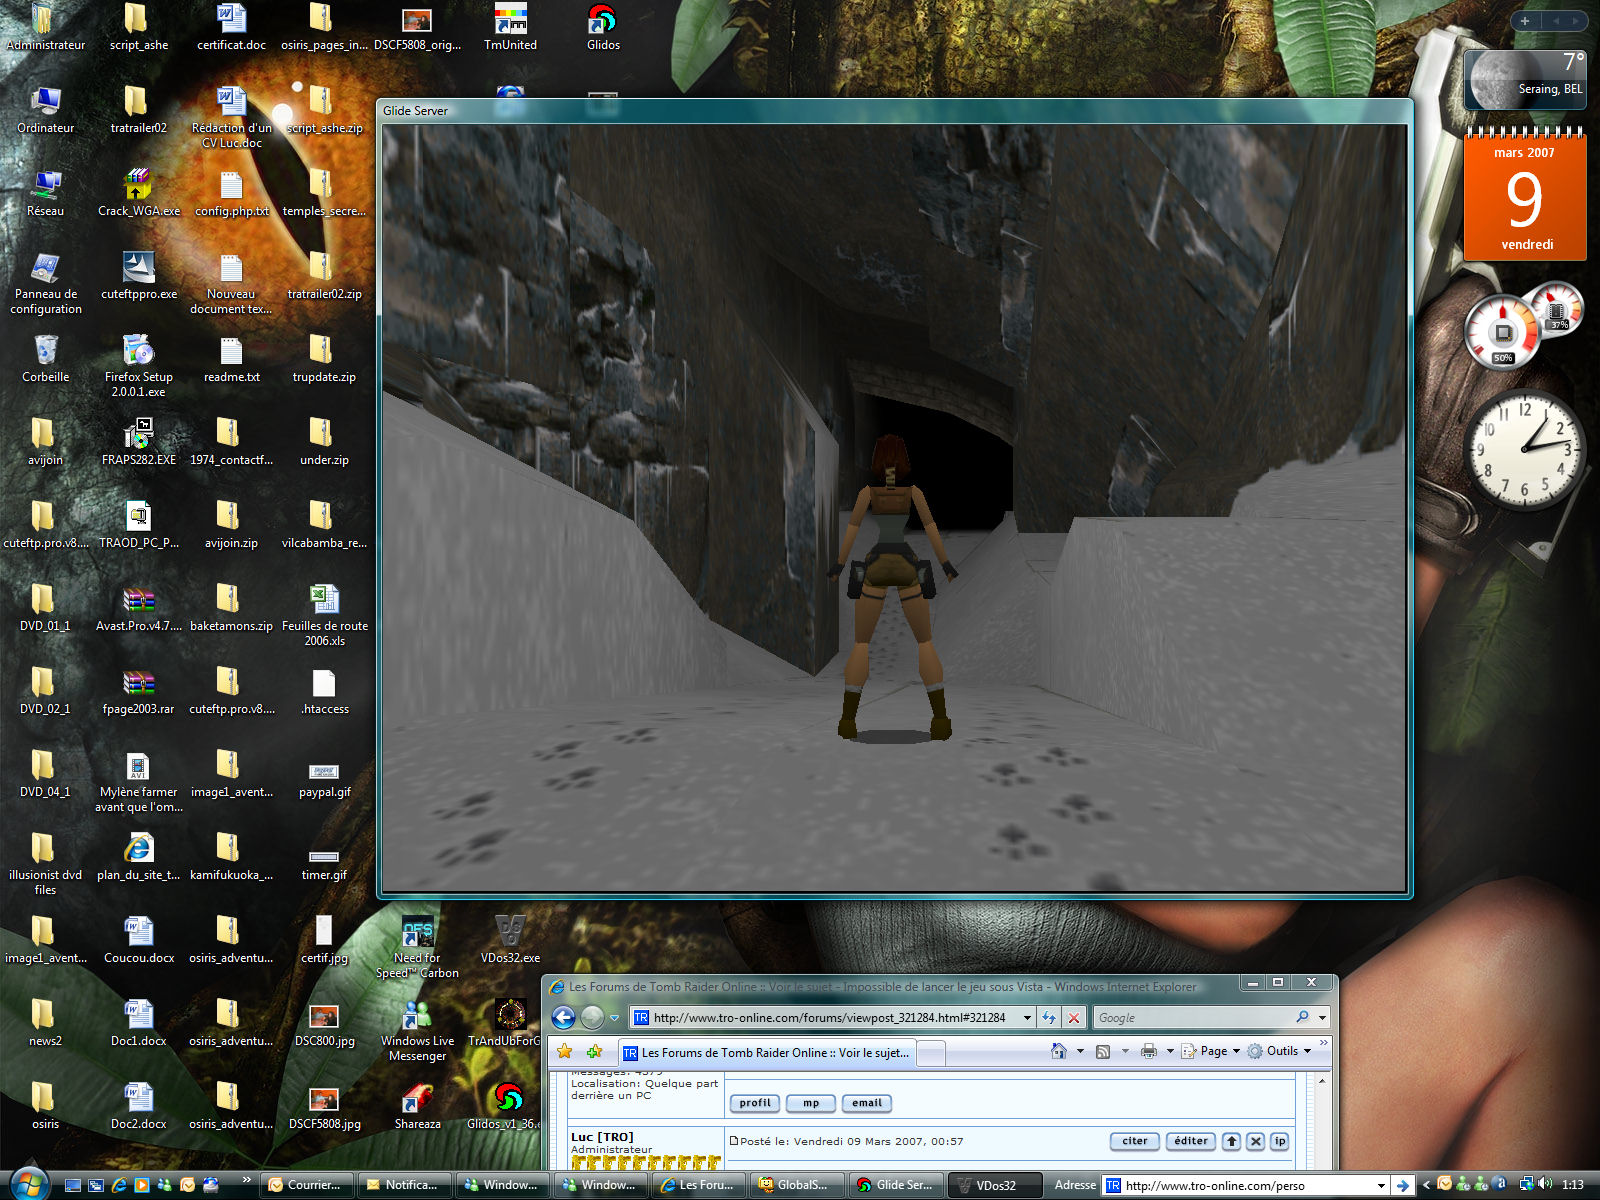Launch Windows Media Player from Quick Launch
The image size is (1600, 1200).
(142, 1185)
